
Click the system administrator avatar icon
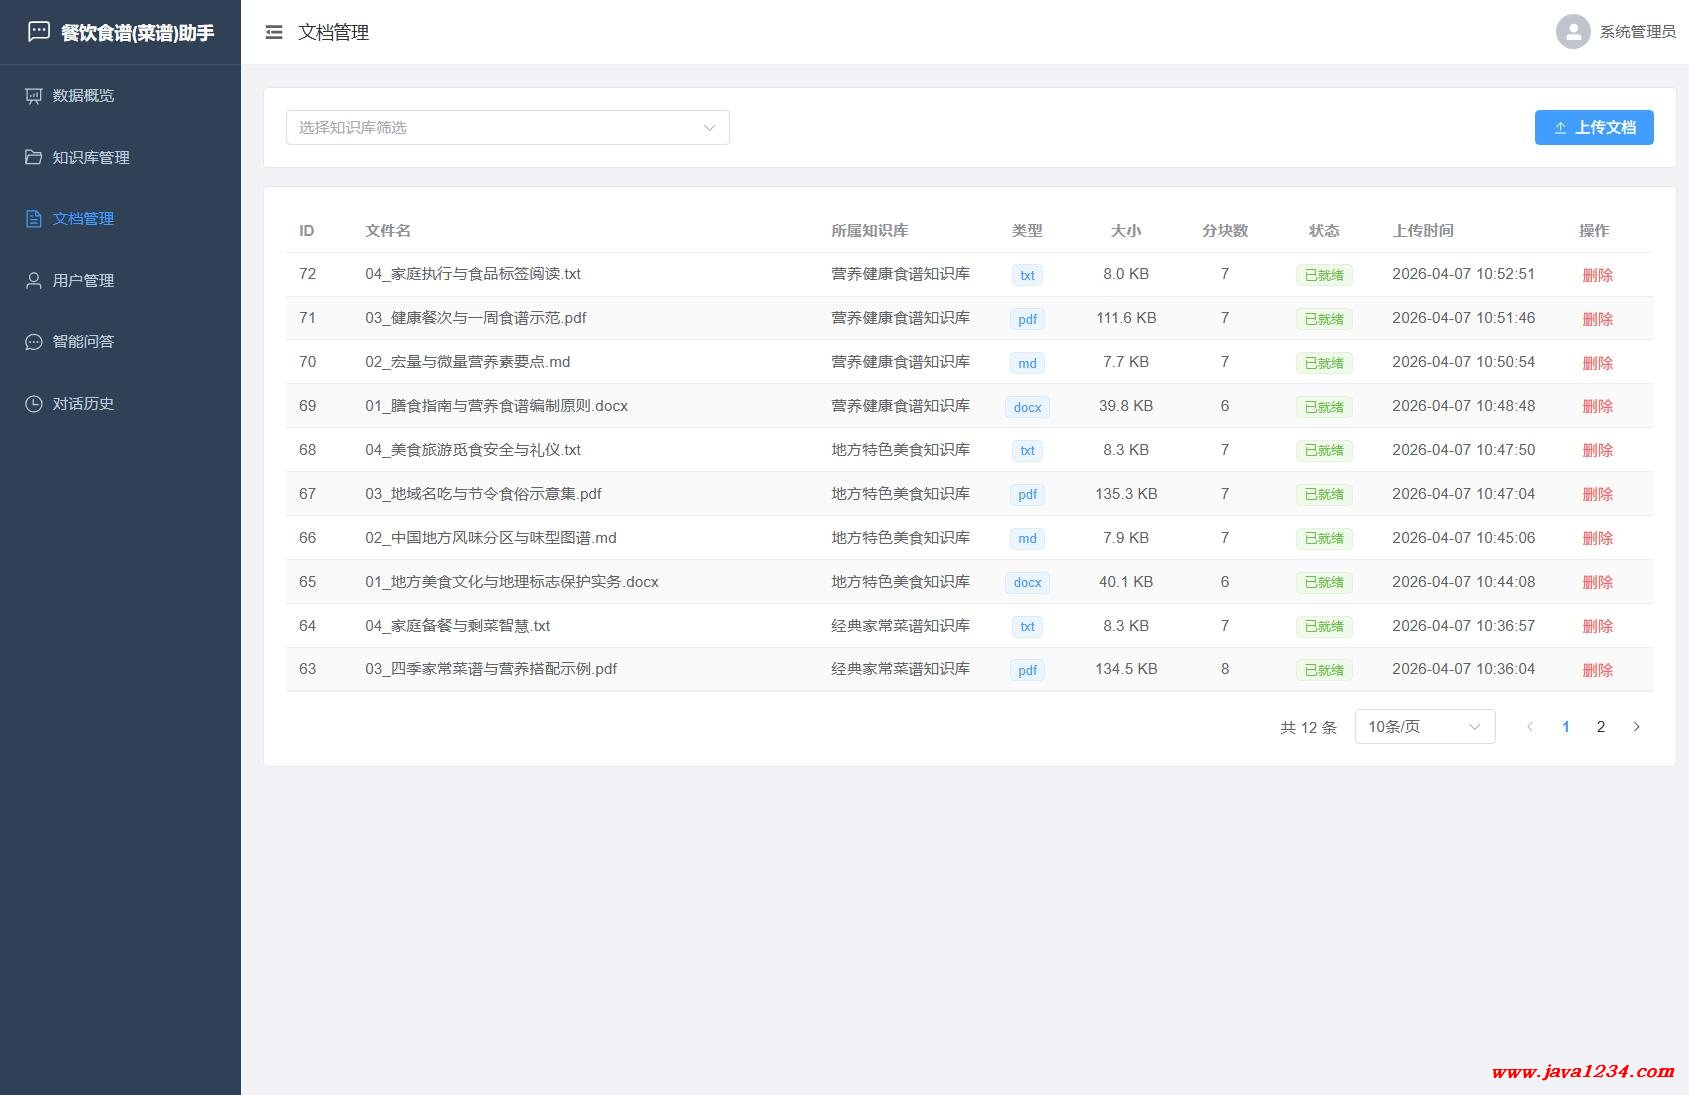pyautogui.click(x=1572, y=32)
